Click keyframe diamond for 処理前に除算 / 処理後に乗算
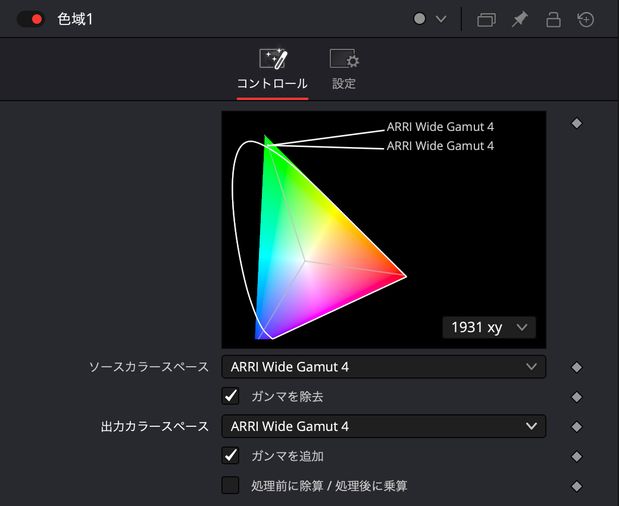 [x=576, y=486]
